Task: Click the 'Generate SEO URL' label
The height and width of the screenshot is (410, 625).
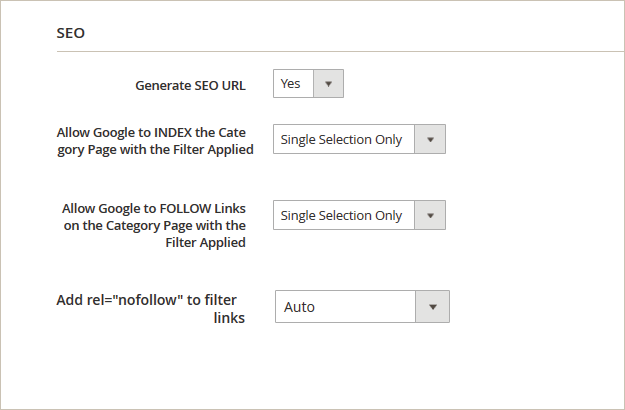Action: 190,85
